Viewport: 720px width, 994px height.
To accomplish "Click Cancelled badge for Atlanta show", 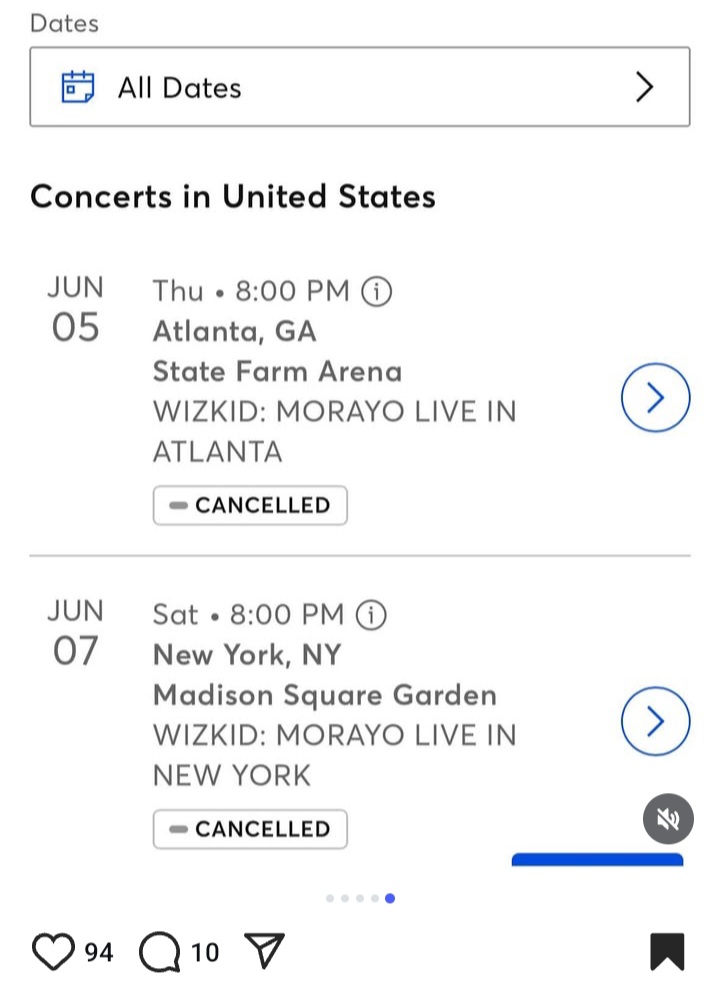I will [x=250, y=505].
